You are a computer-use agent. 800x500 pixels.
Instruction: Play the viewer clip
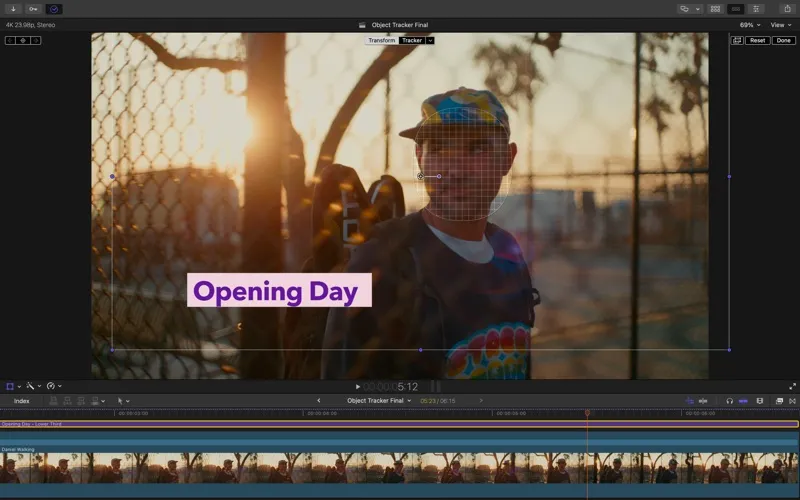tap(358, 387)
